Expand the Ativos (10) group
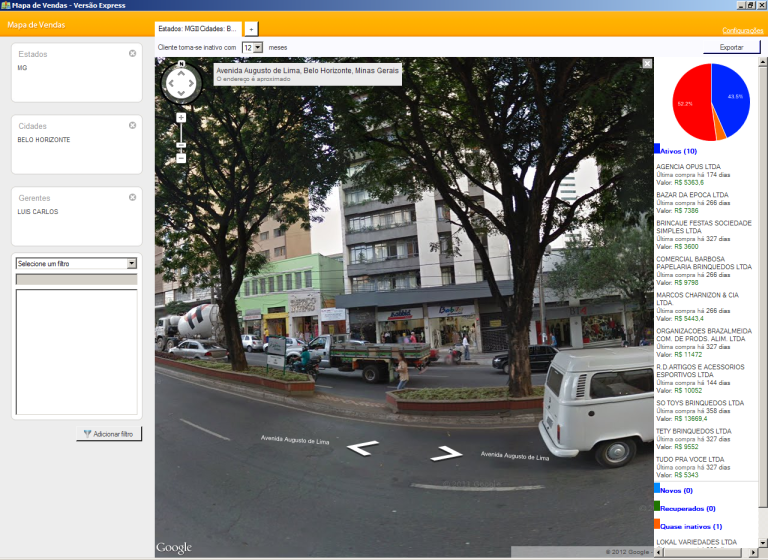The height and width of the screenshot is (560, 768). (x=678, y=151)
